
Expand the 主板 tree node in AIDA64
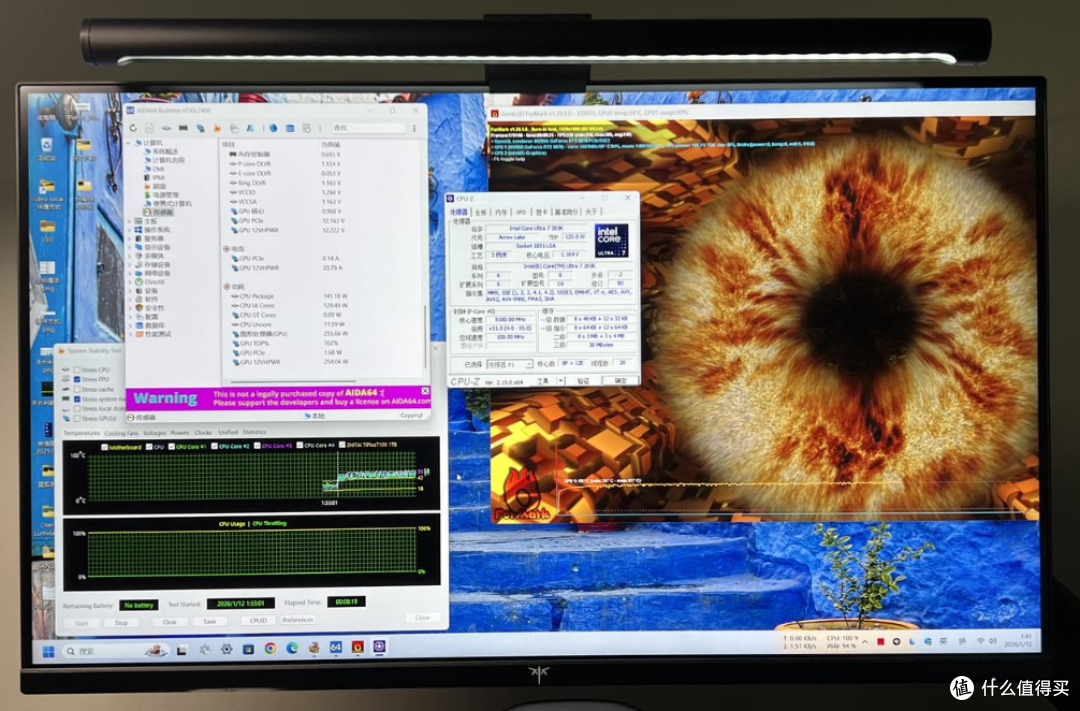(x=131, y=221)
